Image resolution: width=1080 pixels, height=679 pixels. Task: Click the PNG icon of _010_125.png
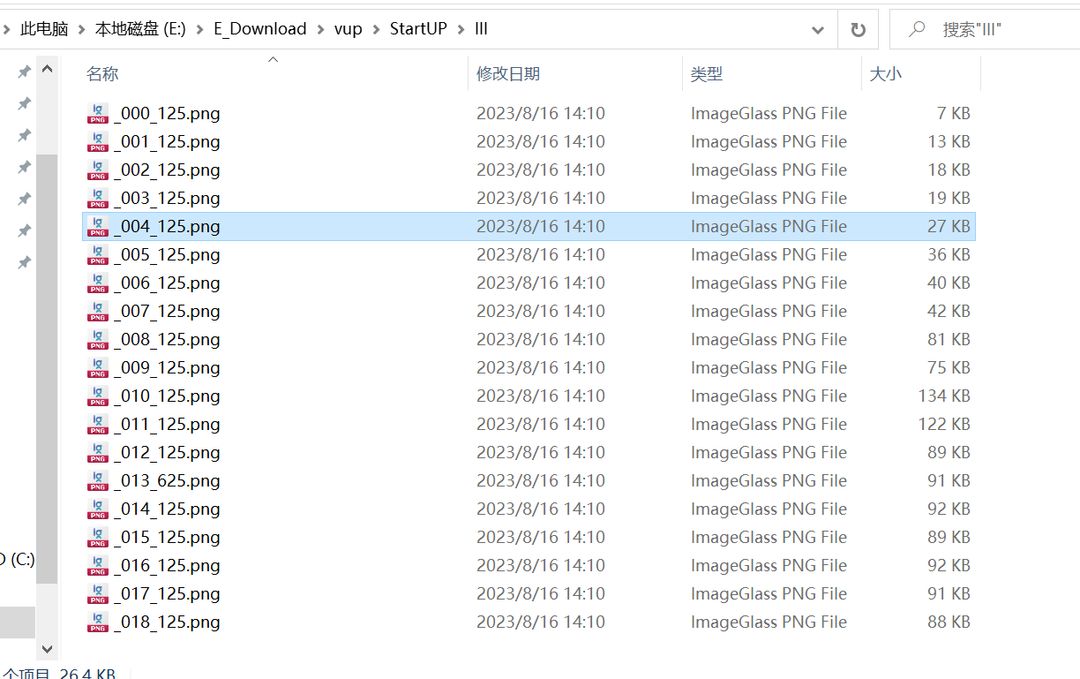coord(98,396)
